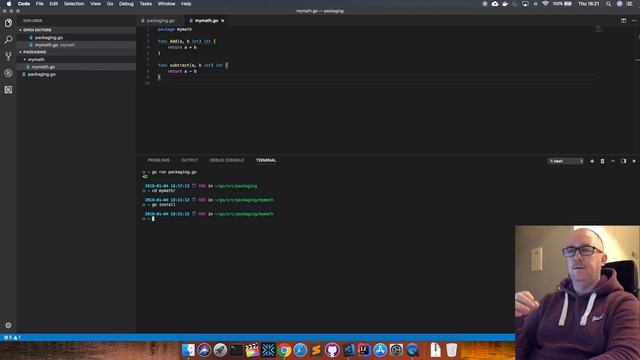Open GitHub Desktop from the dock
This screenshot has width=640, height=360.
pyautogui.click(x=332, y=350)
